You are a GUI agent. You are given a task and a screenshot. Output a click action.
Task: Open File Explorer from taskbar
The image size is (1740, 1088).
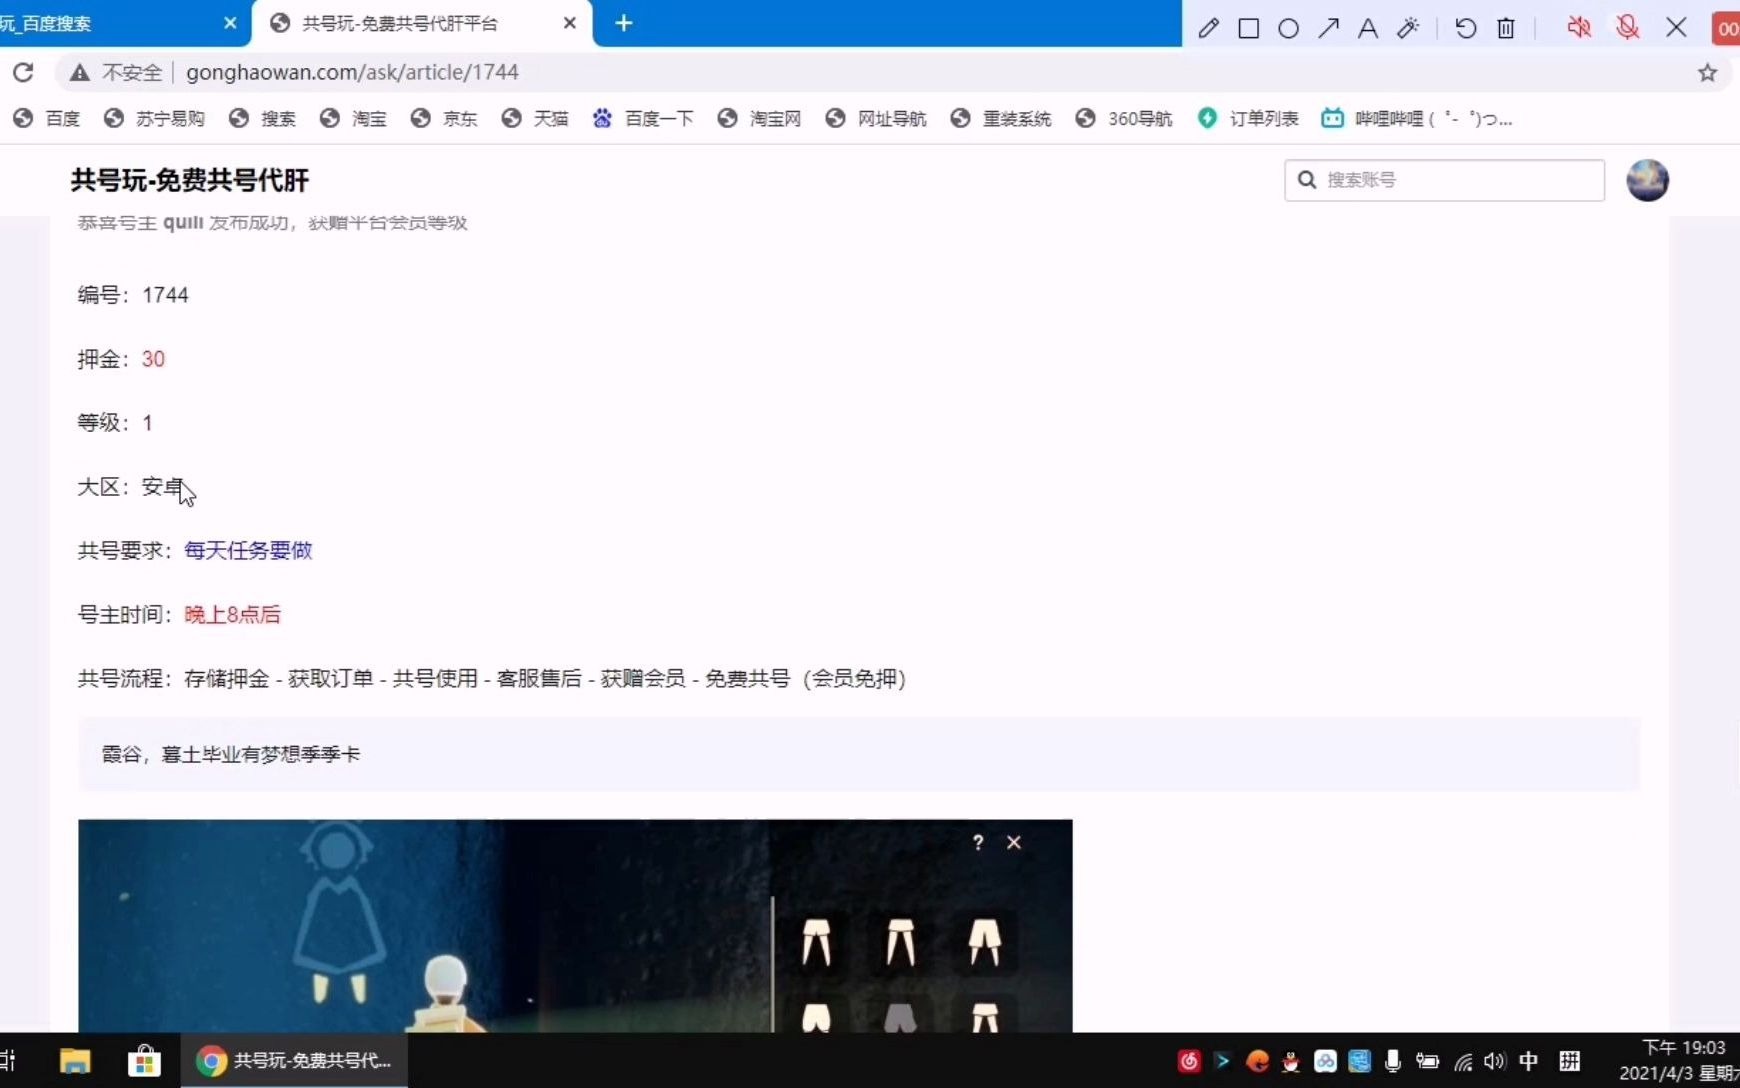(x=75, y=1061)
